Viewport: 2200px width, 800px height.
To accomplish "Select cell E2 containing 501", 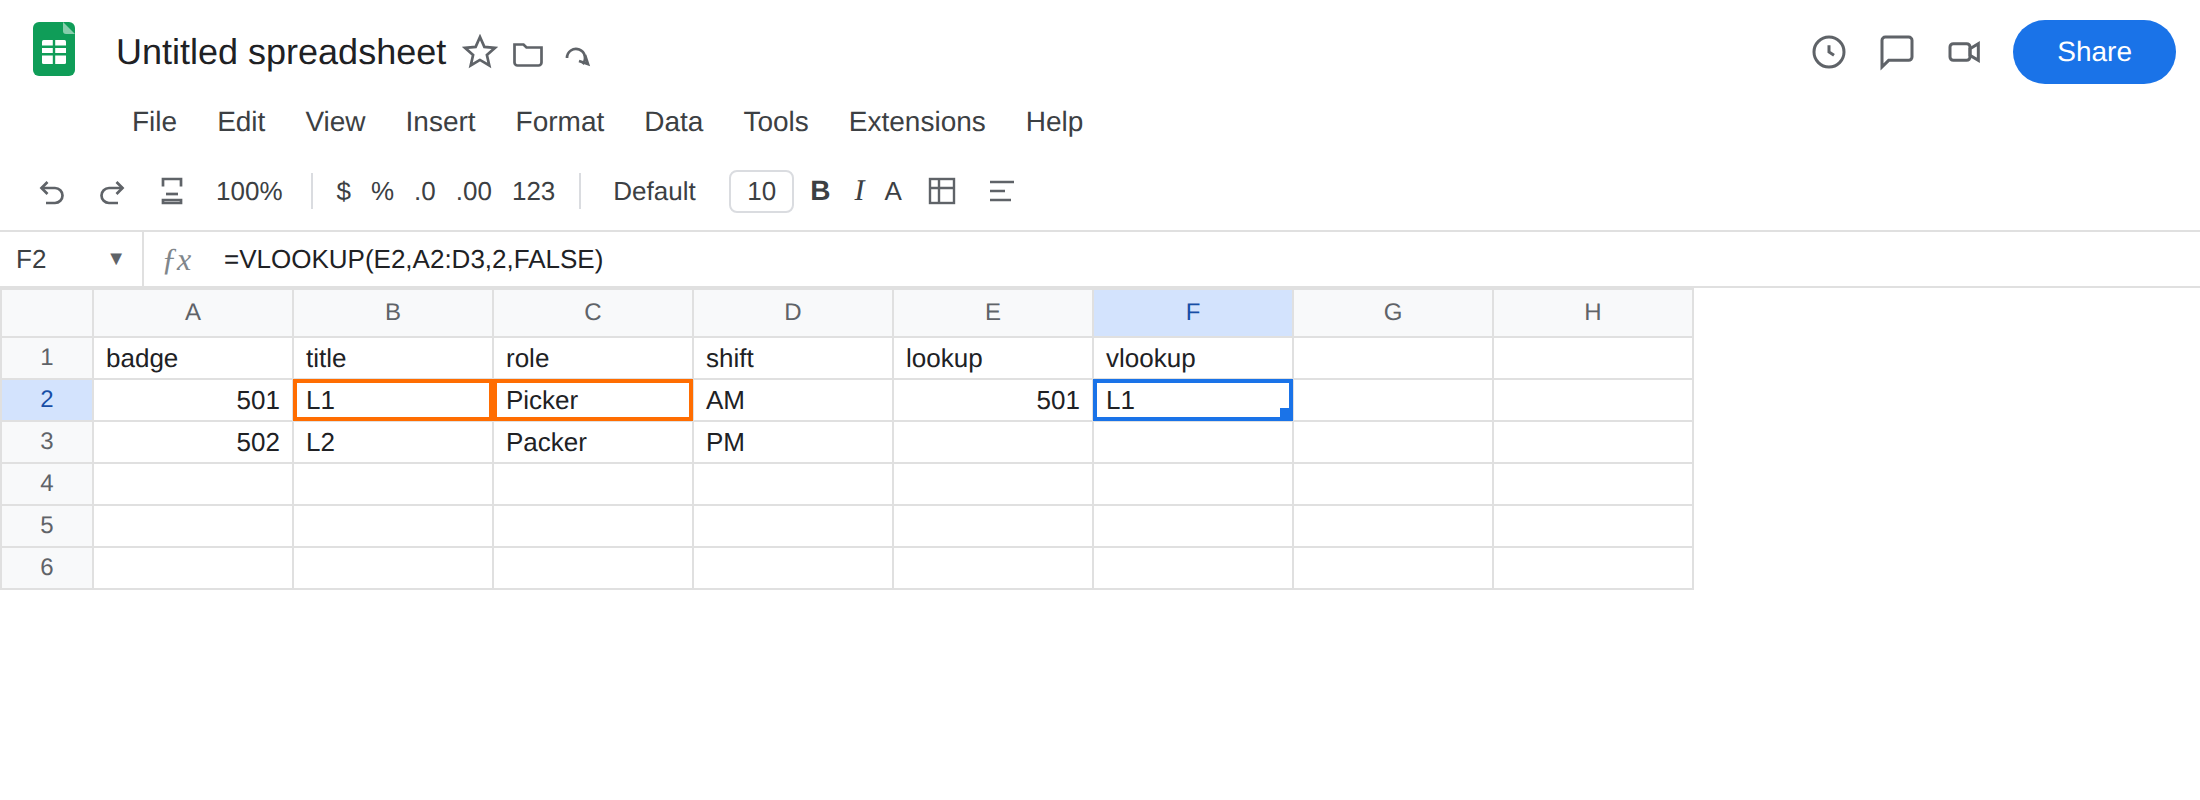I will click(993, 400).
